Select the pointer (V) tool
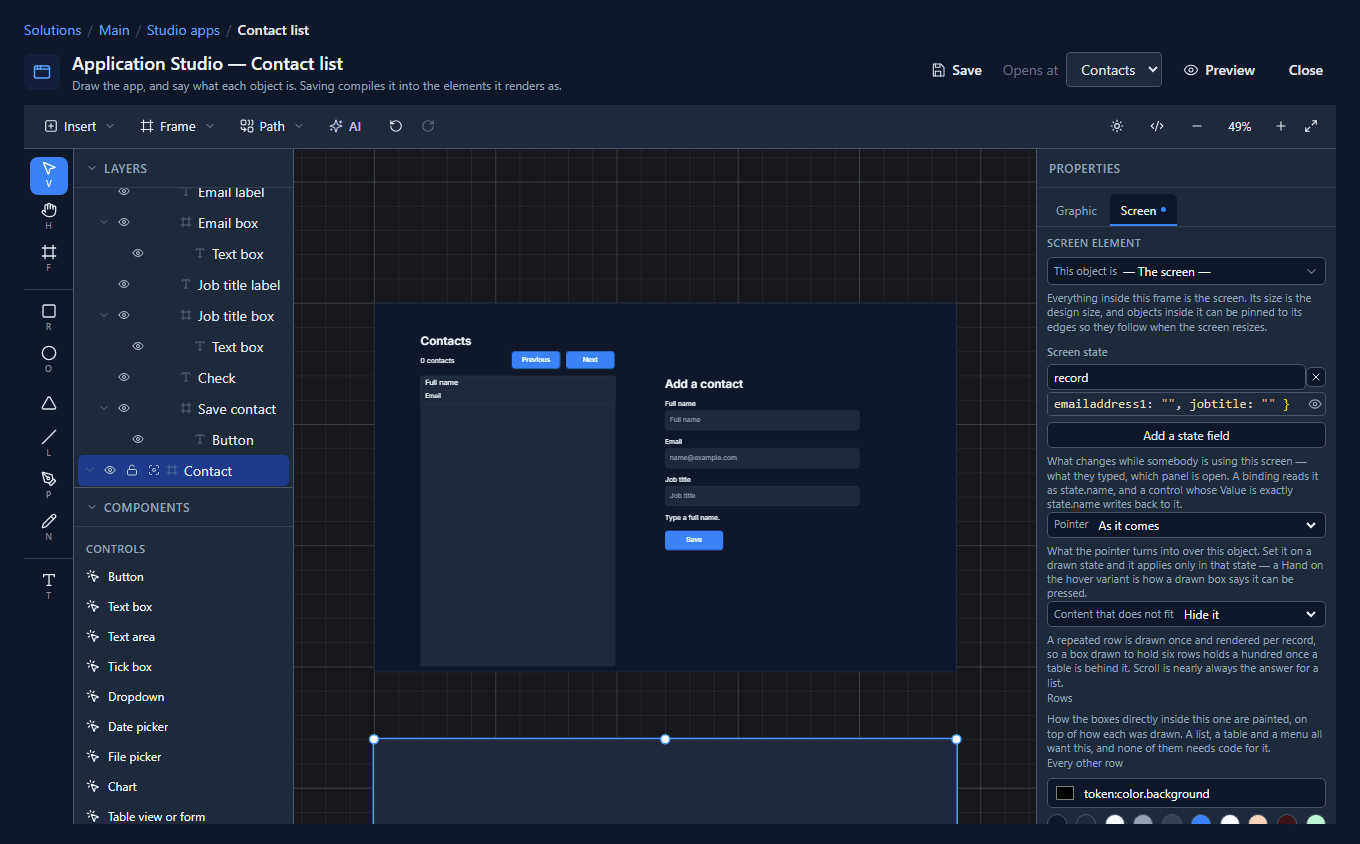Viewport: 1360px width, 844px height. [x=49, y=175]
